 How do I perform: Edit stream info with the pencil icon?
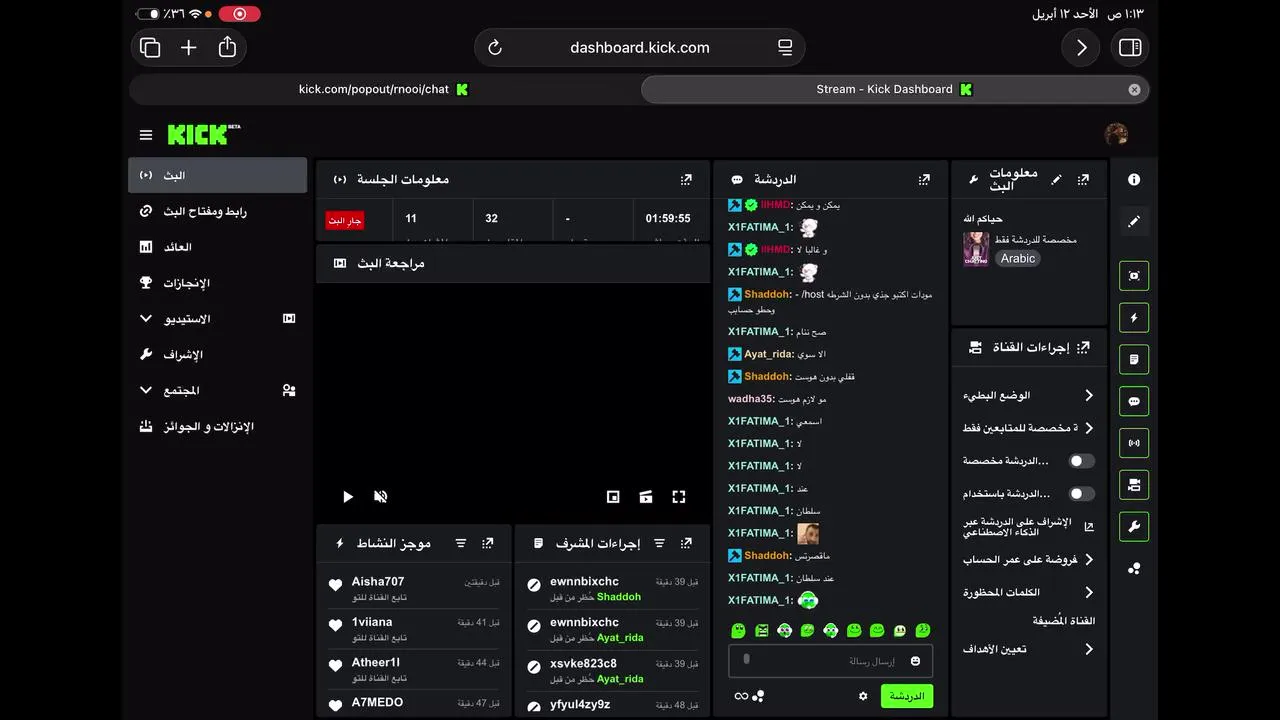[1056, 180]
